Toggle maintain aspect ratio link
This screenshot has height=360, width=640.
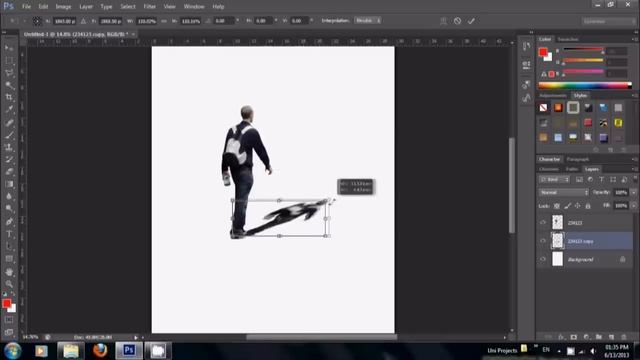click(164, 21)
